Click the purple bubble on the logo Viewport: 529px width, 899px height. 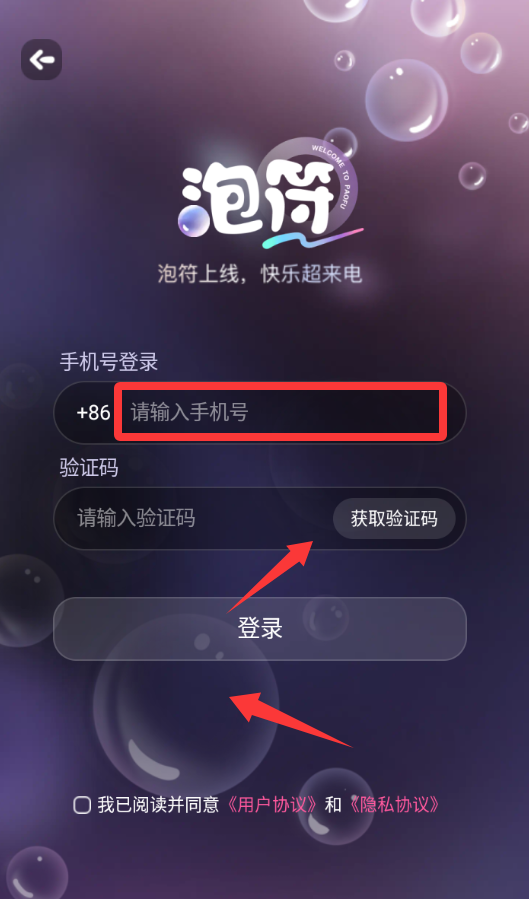point(193,221)
